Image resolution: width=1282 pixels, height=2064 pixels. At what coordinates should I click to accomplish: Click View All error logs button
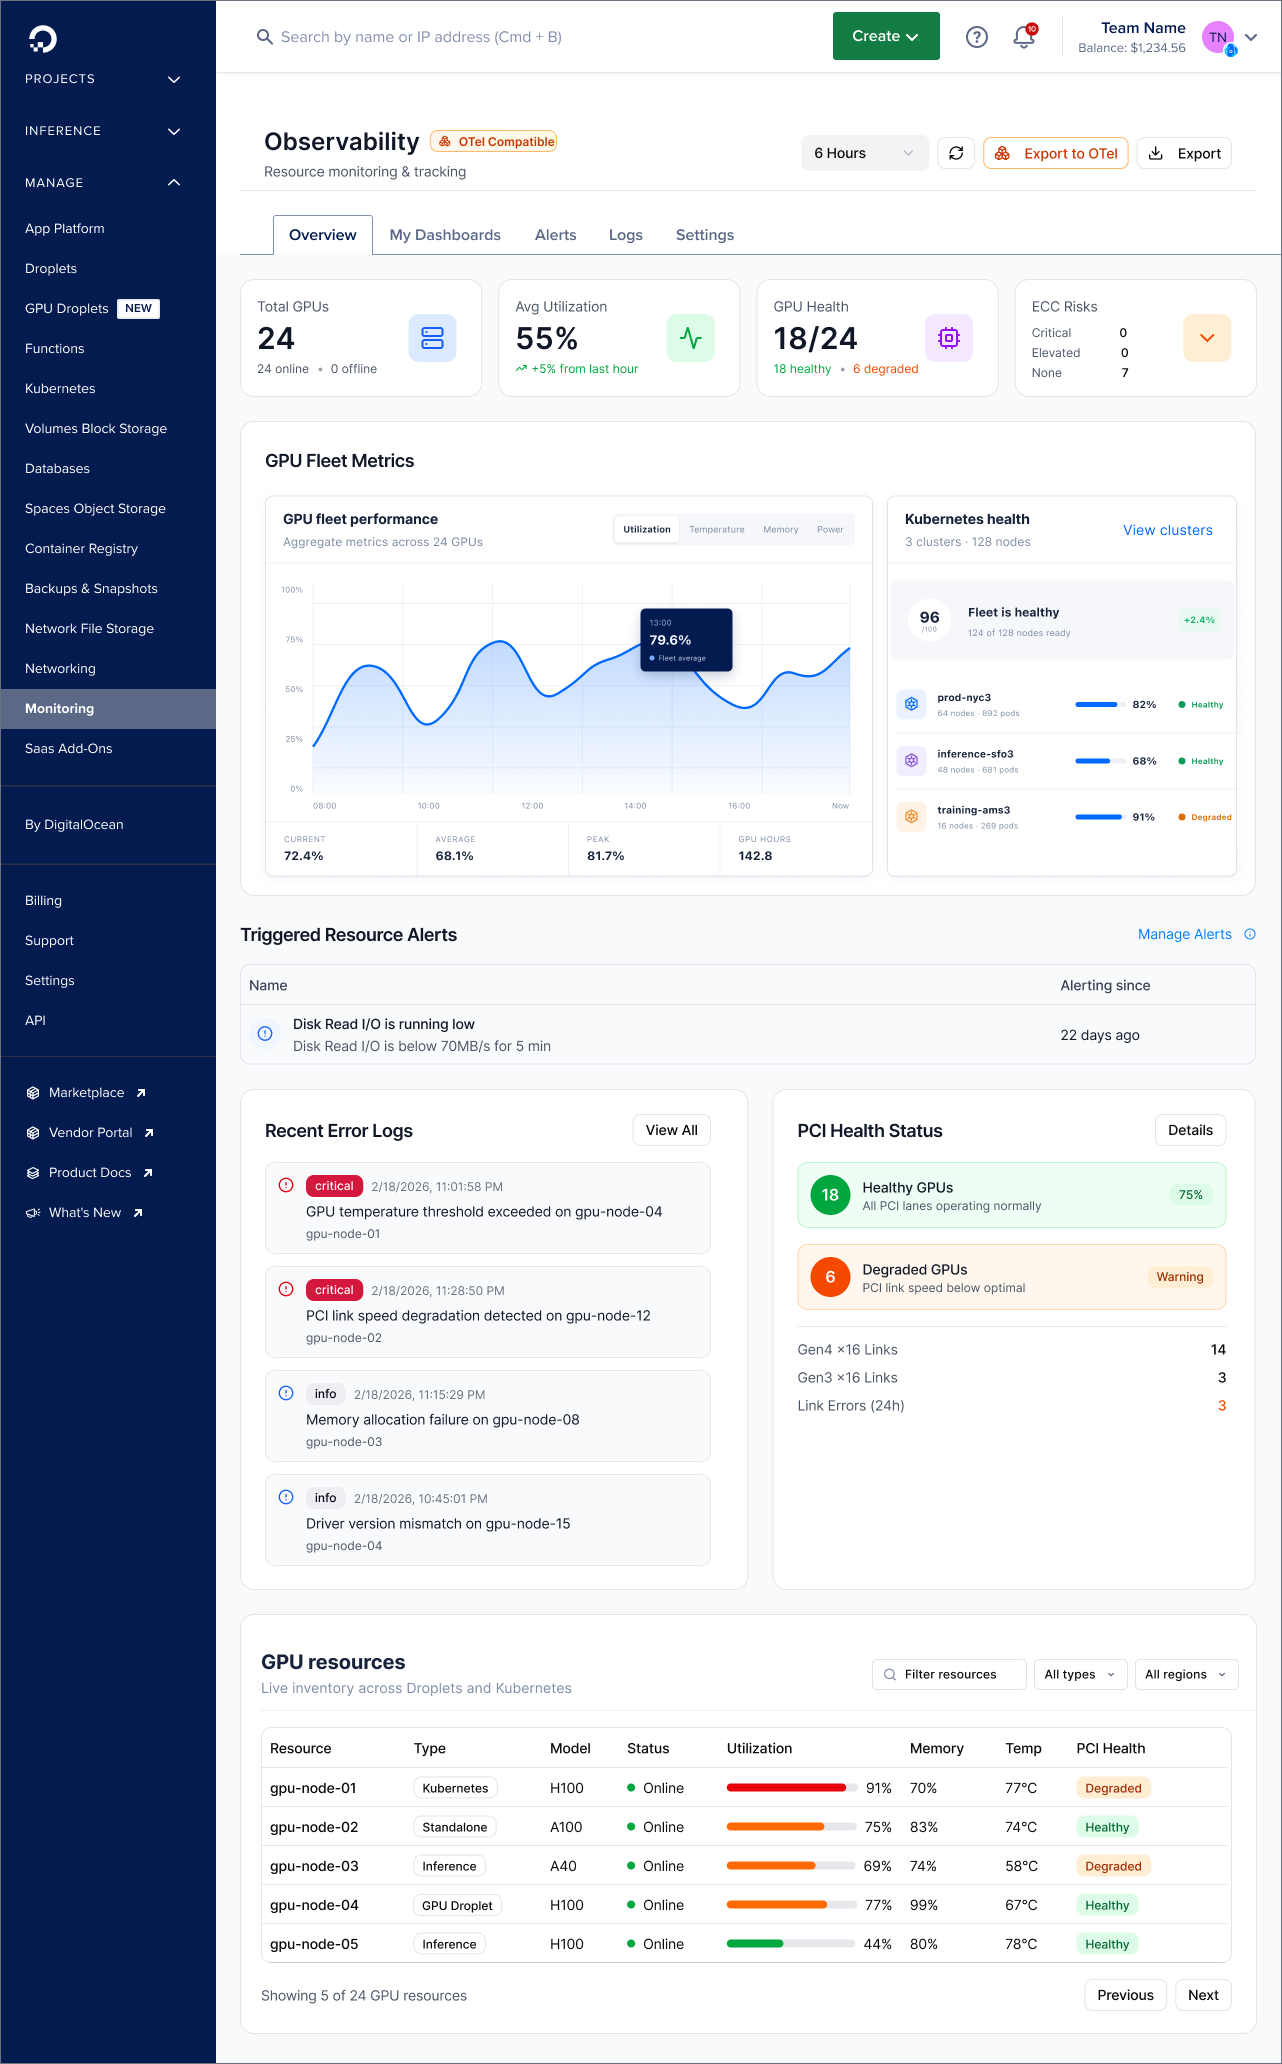click(x=672, y=1130)
